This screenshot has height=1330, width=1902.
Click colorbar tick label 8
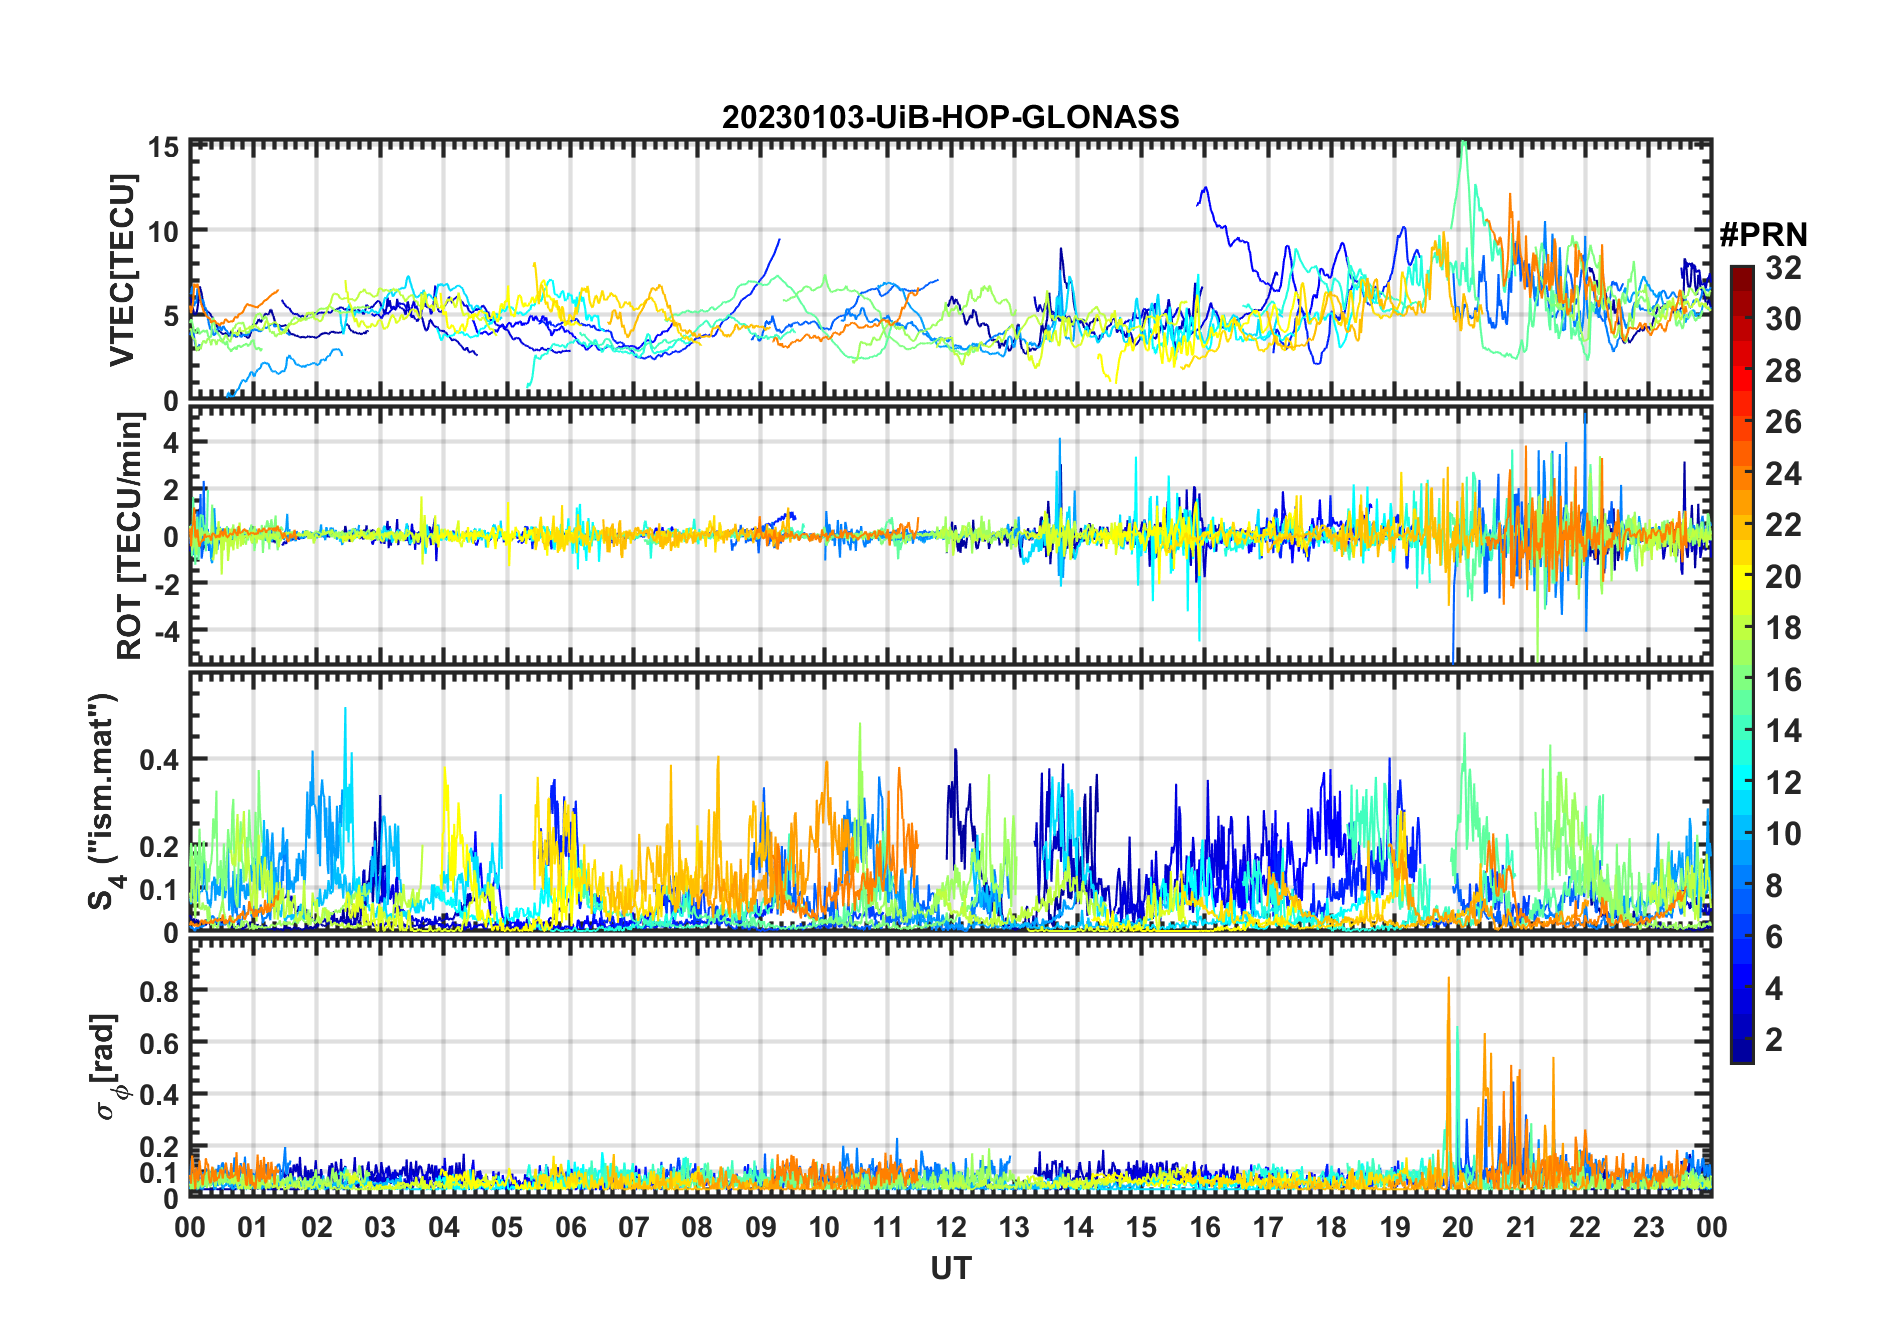(1774, 885)
